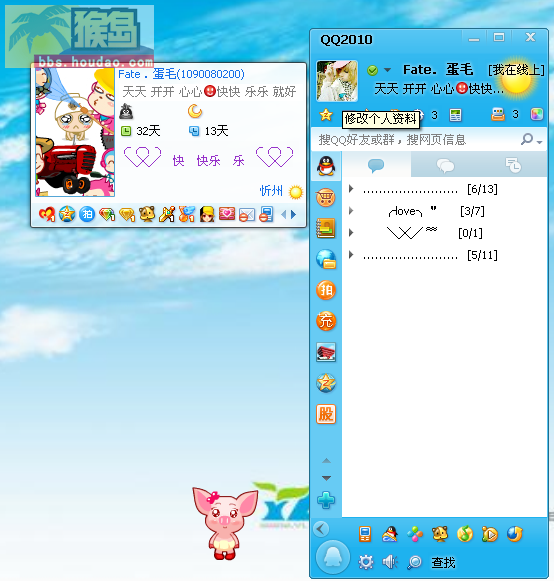
Task: Open the message box tray icon
Action: point(498,114)
